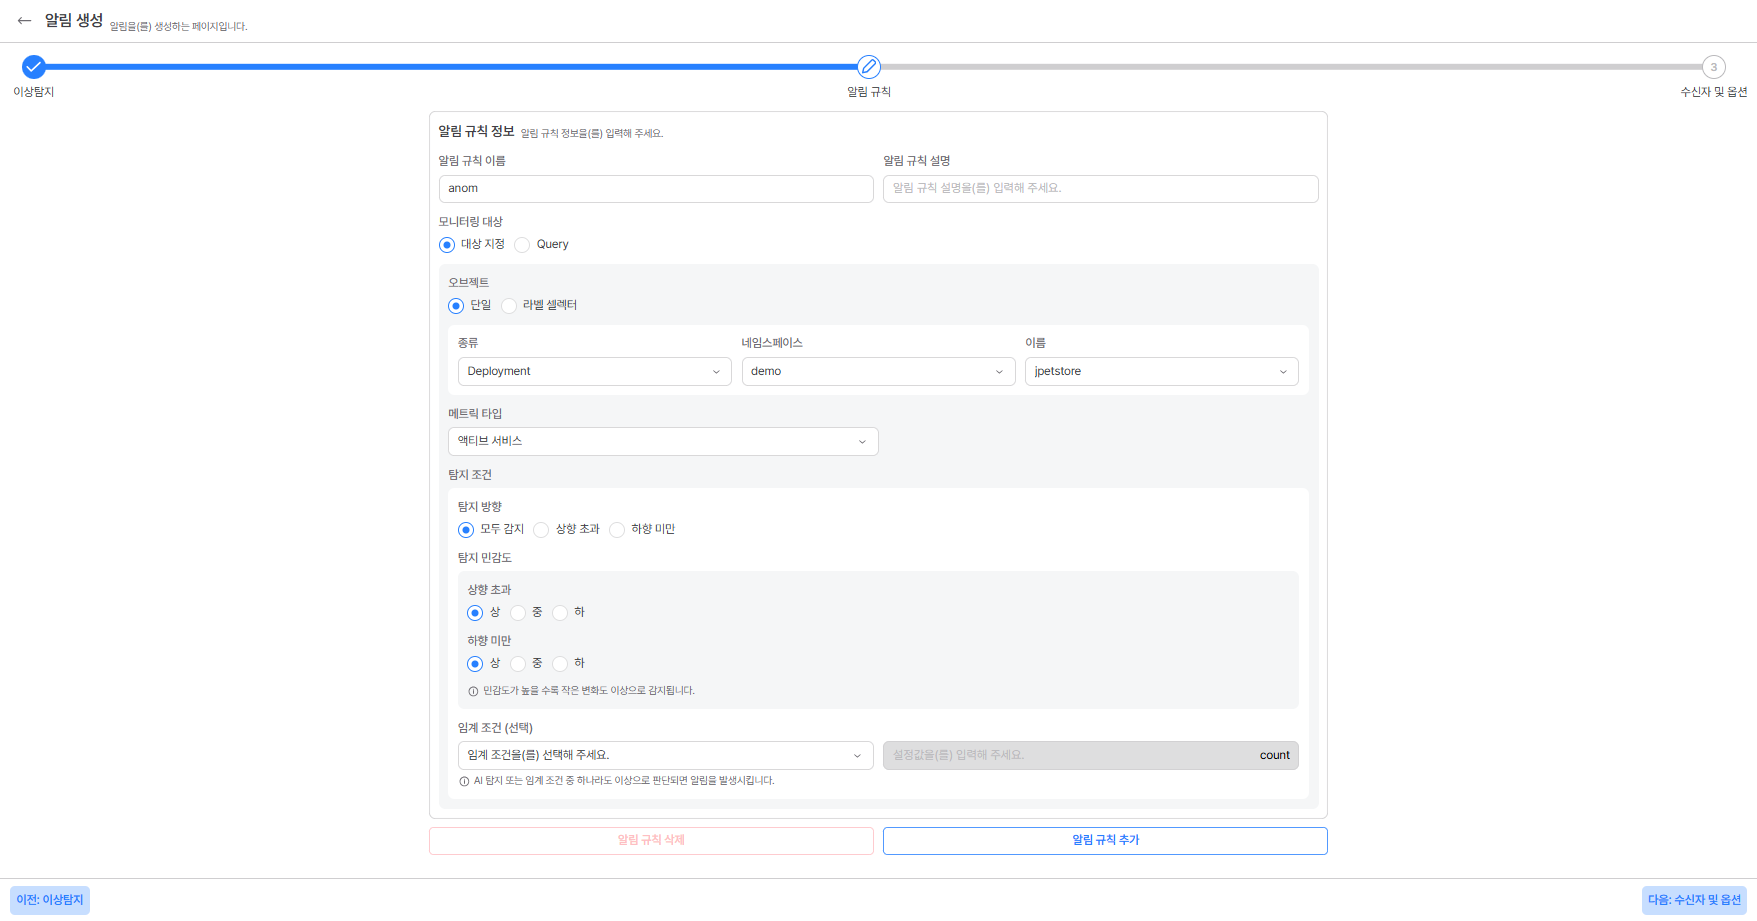Set 상향 초과 sensitivity to 하
The image size is (1757, 921).
560,613
